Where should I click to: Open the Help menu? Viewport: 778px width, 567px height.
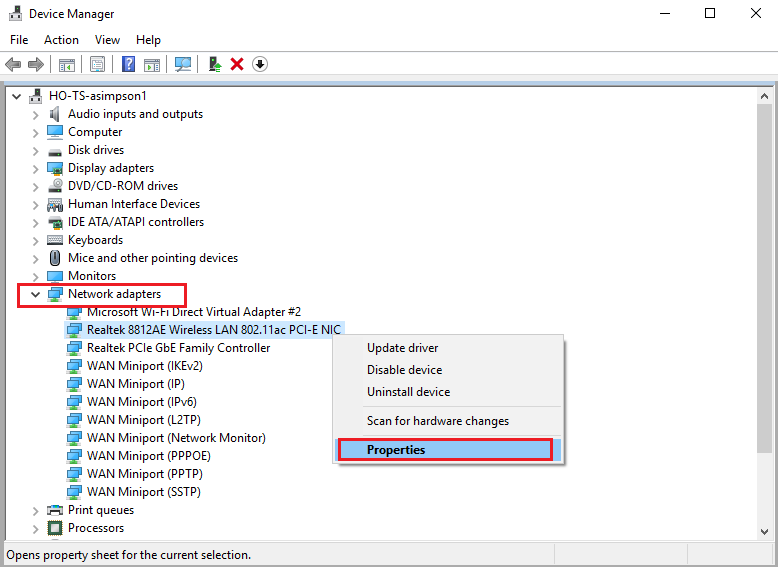(148, 40)
